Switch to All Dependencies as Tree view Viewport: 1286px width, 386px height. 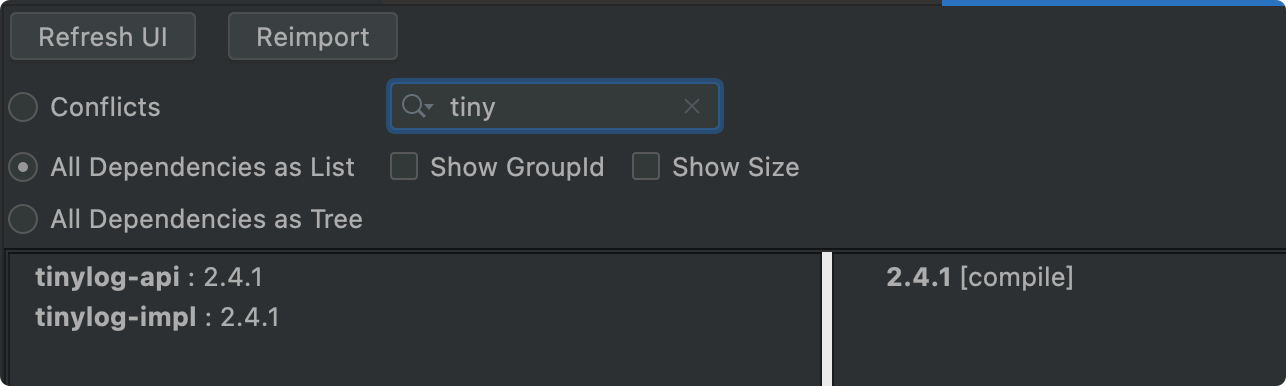tap(23, 218)
